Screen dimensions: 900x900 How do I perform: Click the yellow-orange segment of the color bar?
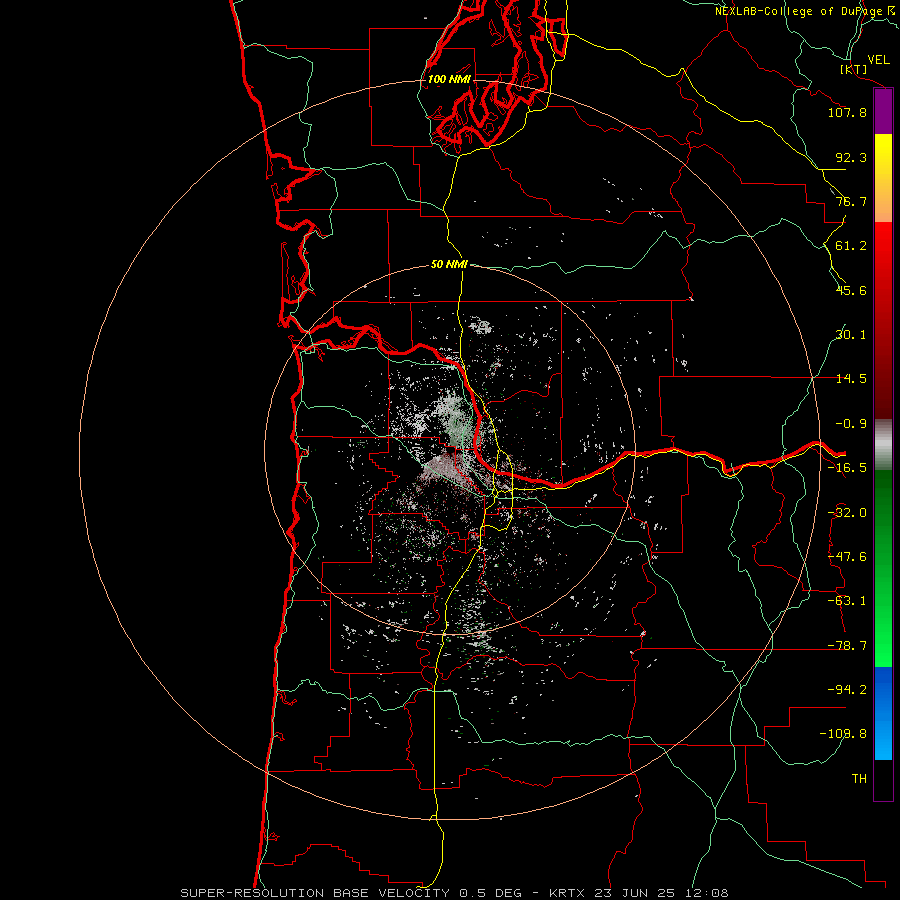click(x=883, y=178)
